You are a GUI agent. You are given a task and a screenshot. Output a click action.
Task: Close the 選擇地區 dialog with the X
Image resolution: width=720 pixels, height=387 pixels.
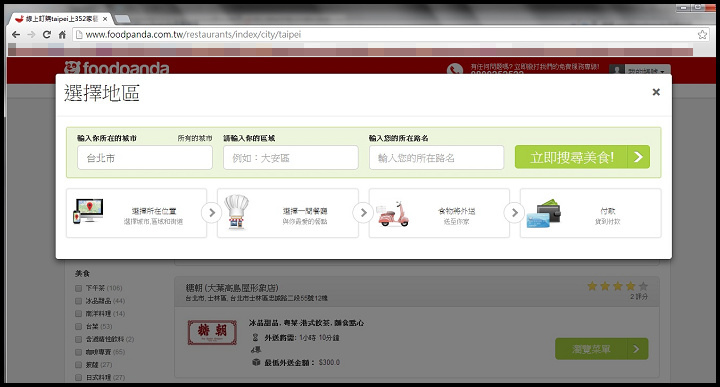coord(656,92)
